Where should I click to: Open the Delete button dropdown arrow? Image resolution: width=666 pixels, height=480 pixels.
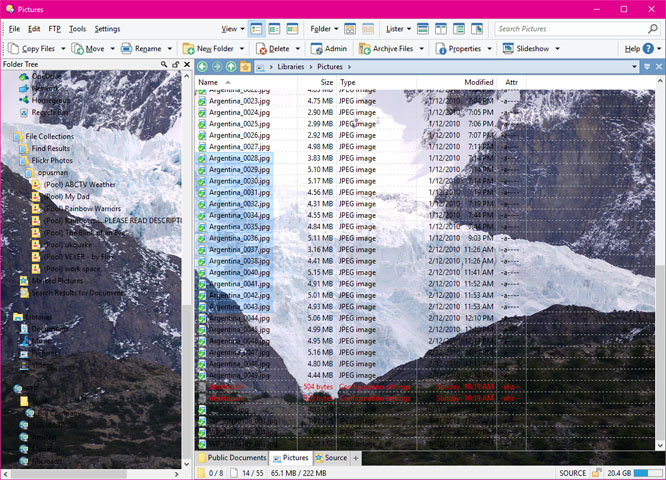[x=298, y=49]
